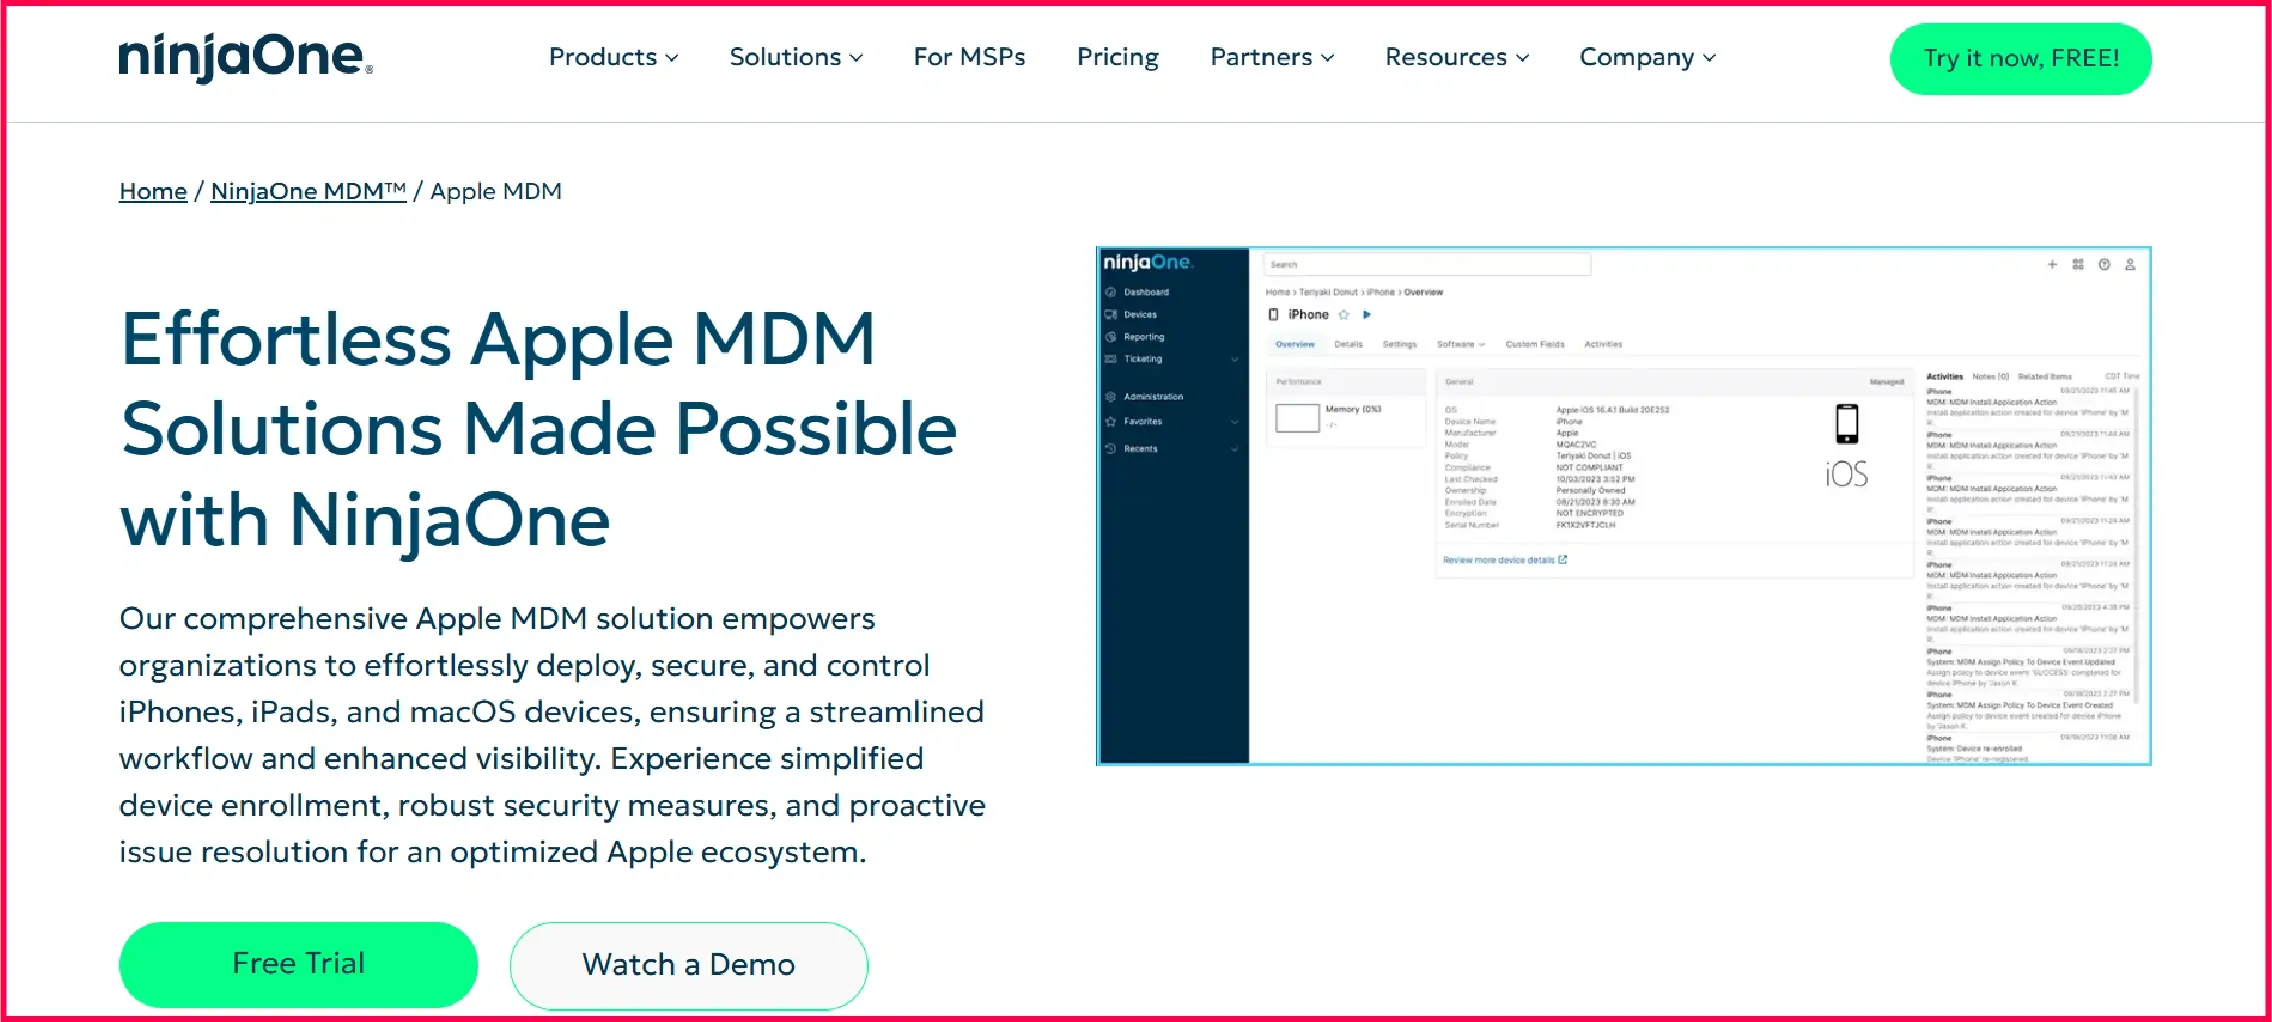Open the user profile icon at top right
This screenshot has height=1022, width=2272.
[x=2131, y=264]
